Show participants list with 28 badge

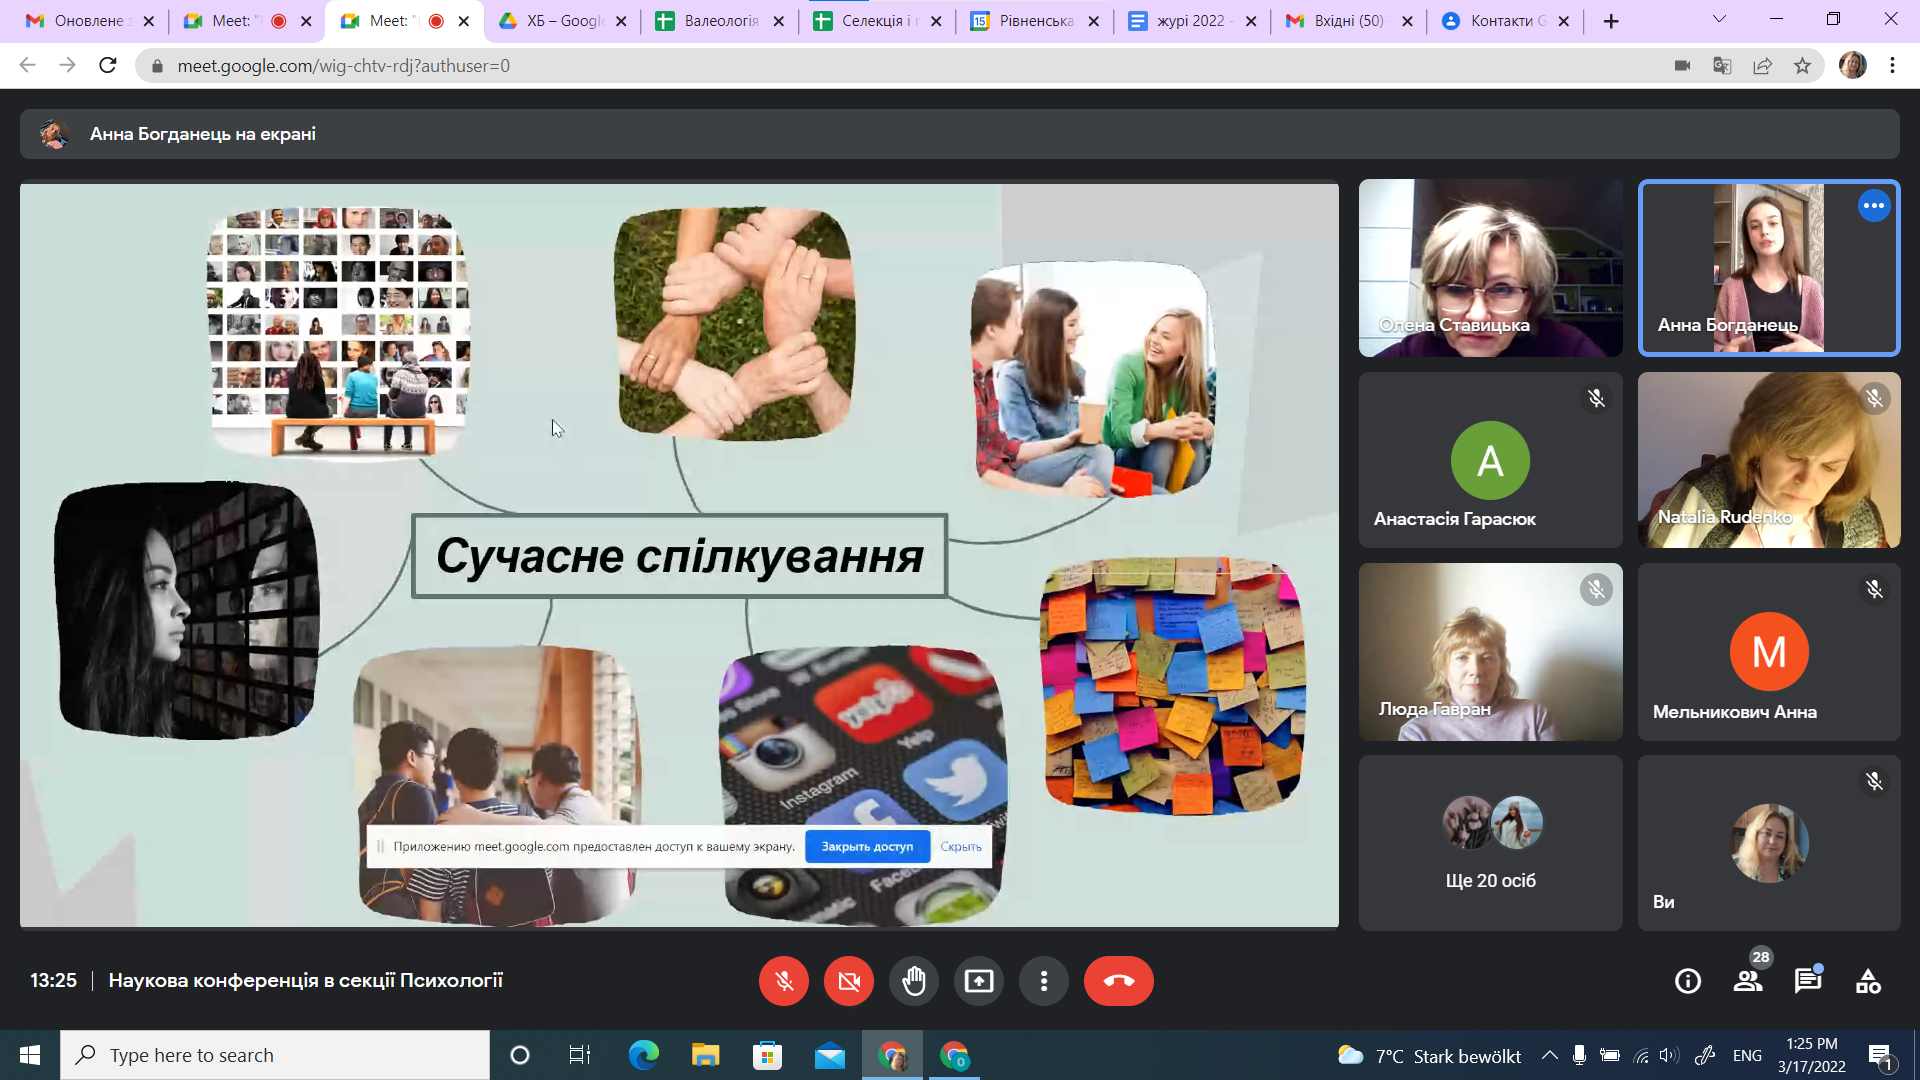[x=1748, y=981]
